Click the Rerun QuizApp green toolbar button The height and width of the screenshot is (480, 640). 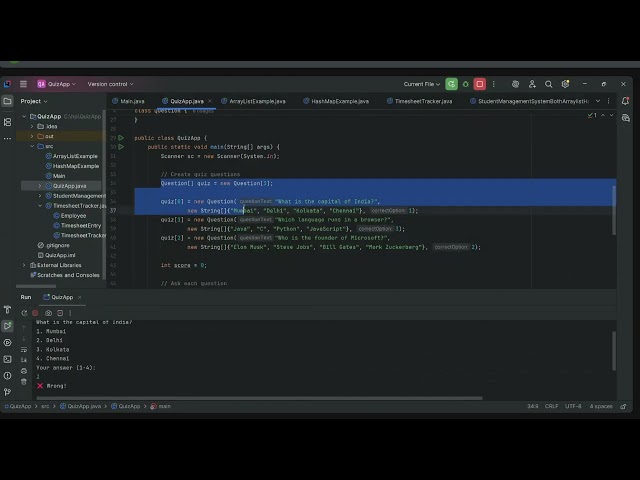(451, 84)
